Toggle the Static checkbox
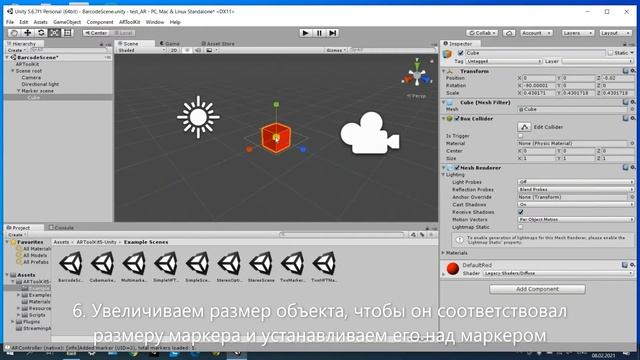Viewport: 640px width, 360px height. point(611,53)
